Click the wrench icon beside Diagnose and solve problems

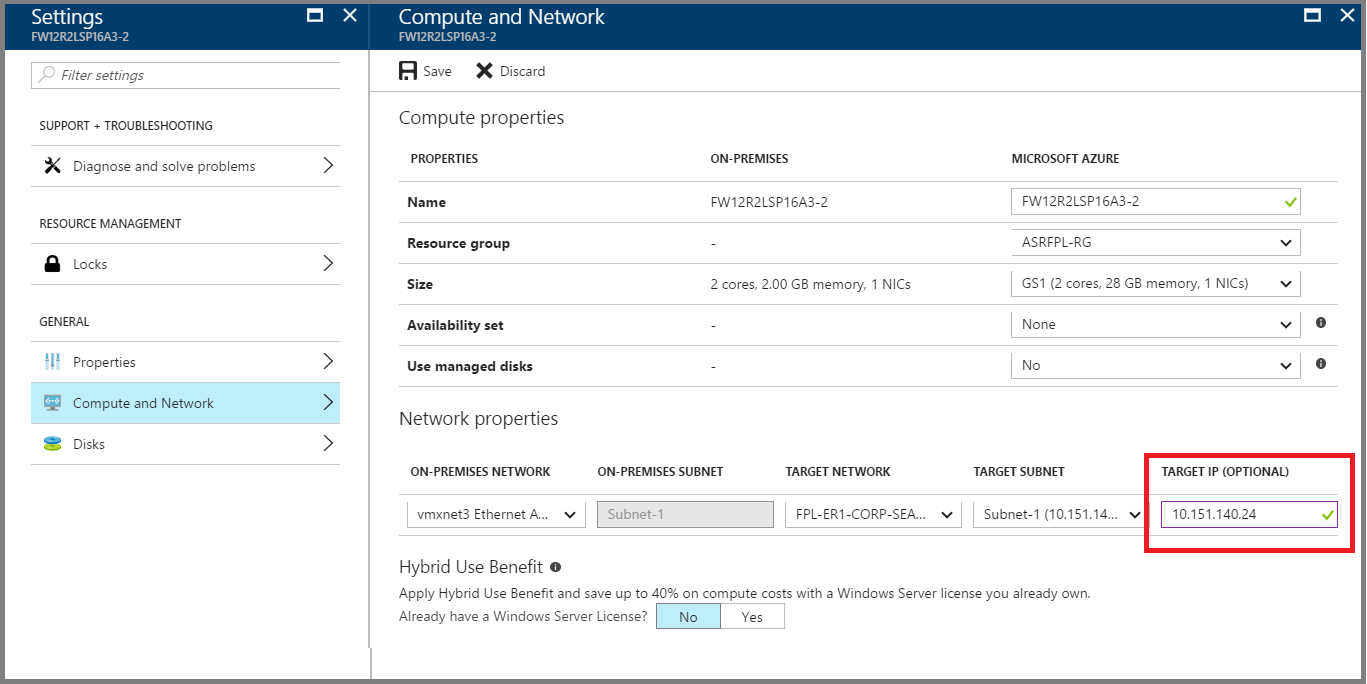[x=52, y=165]
